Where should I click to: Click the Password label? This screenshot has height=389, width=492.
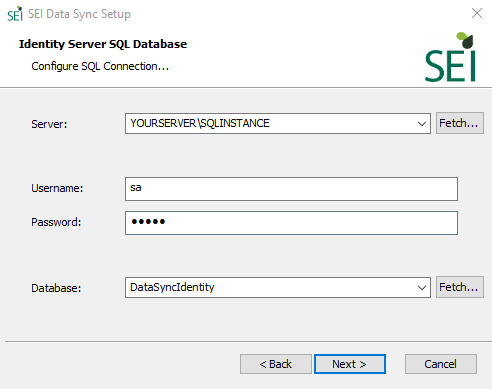coord(56,222)
